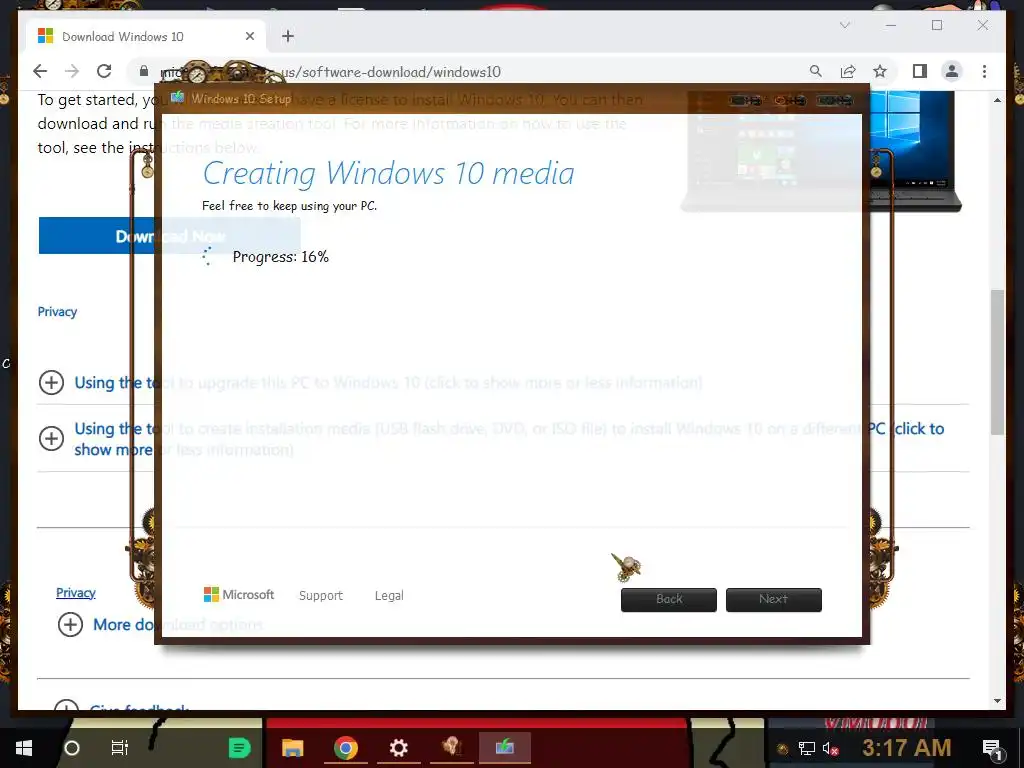
Task: Click the Microsoft logo in the setup dialog
Action: (239, 594)
